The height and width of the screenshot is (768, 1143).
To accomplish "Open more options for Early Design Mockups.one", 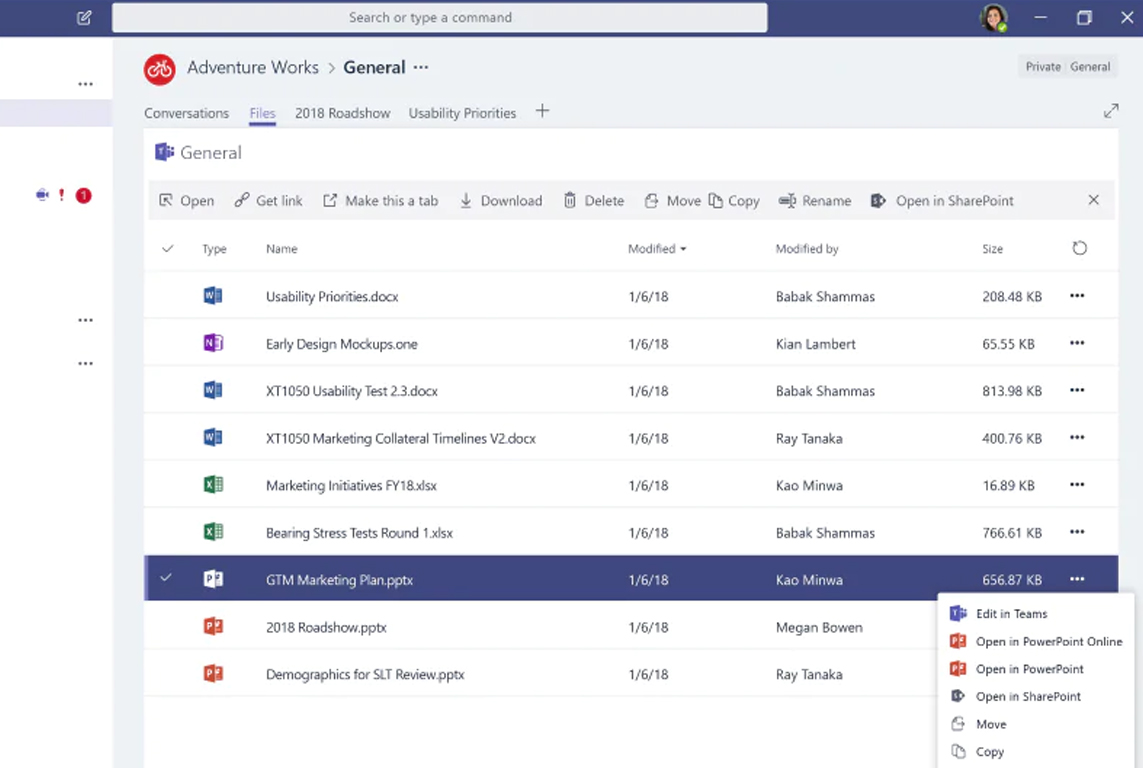I will pos(1077,343).
